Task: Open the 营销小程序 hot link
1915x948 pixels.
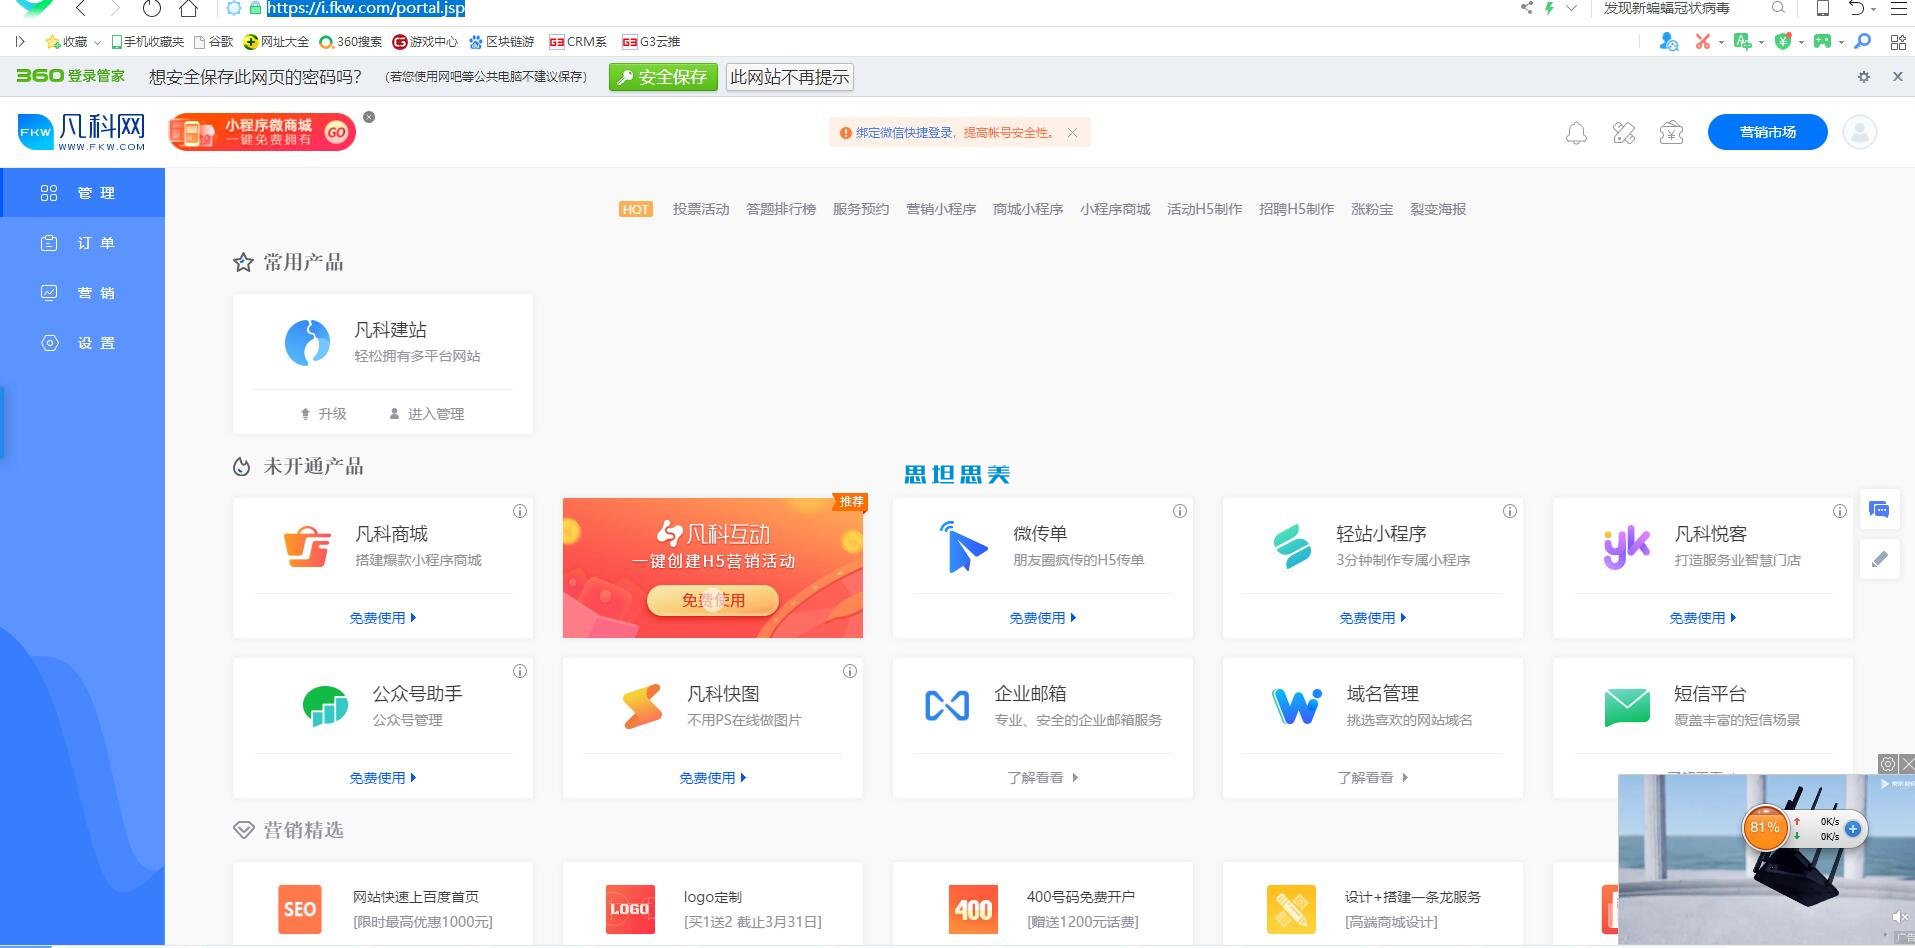Action: pos(941,209)
